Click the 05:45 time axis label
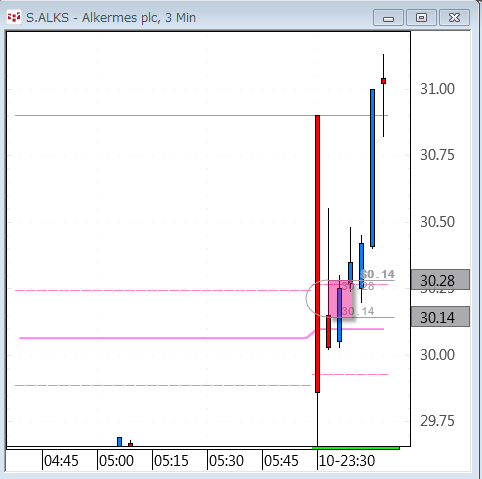The height and width of the screenshot is (479, 482). tap(281, 461)
